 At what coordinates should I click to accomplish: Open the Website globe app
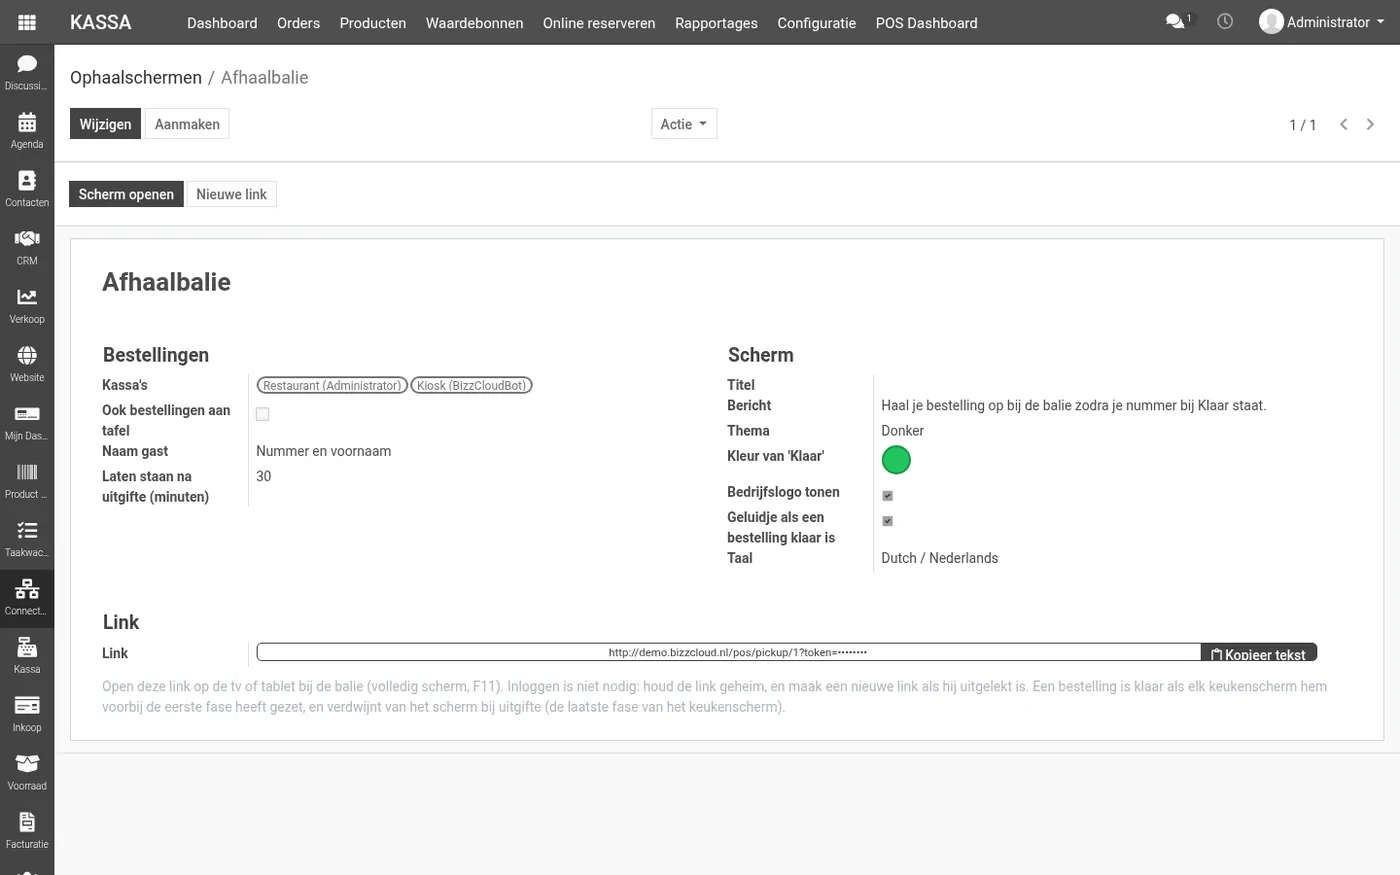click(x=27, y=364)
